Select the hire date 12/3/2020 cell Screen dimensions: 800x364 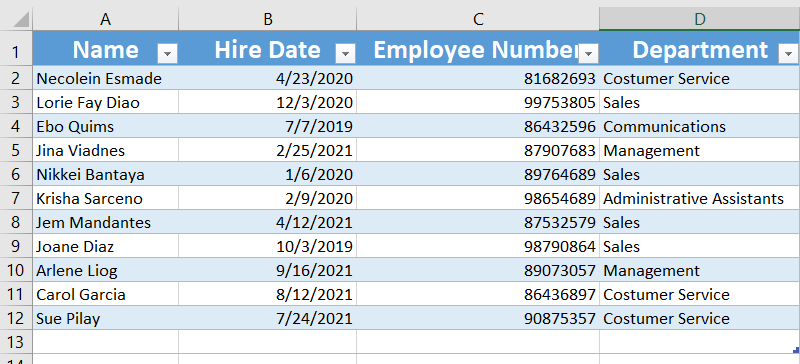(268, 103)
